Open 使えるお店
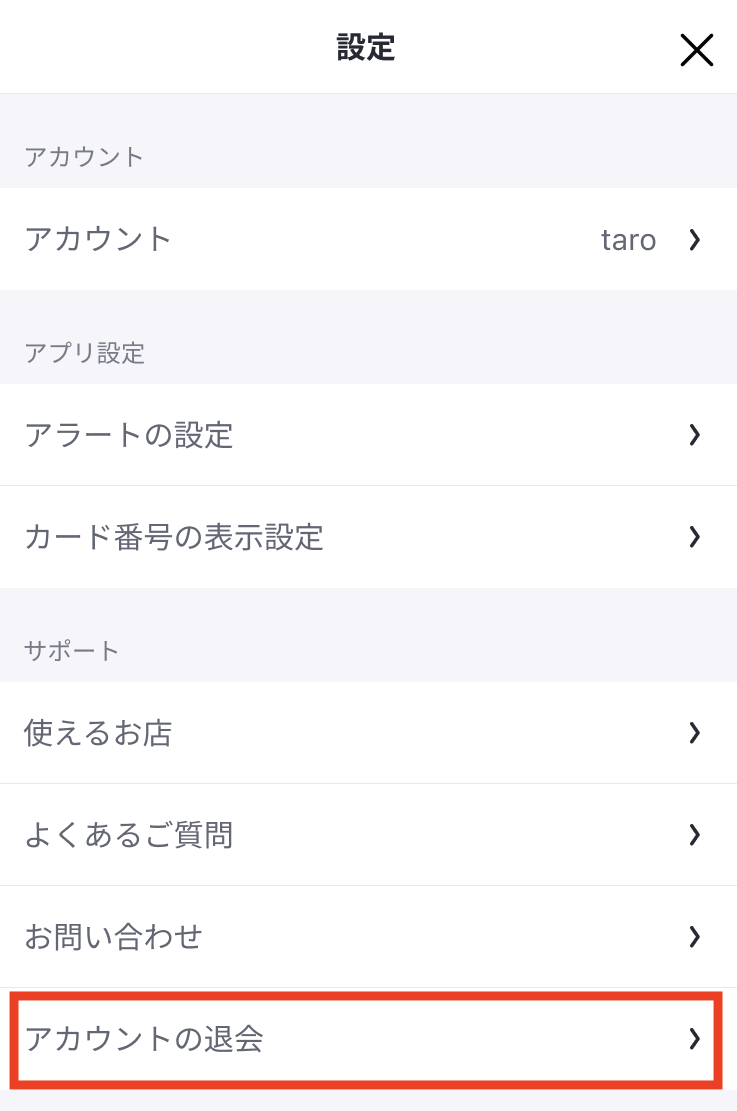Viewport: 737px width, 1111px height. tap(368, 733)
